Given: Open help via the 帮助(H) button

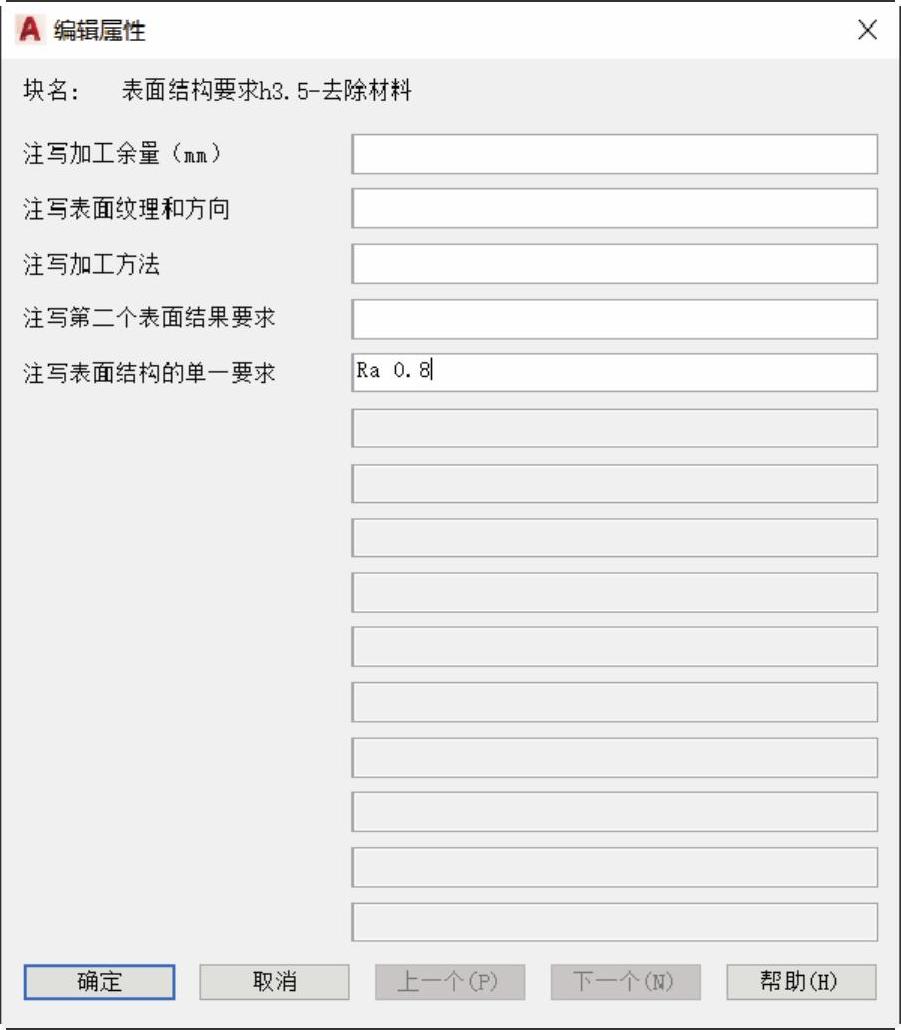Looking at the screenshot, I should point(800,982).
